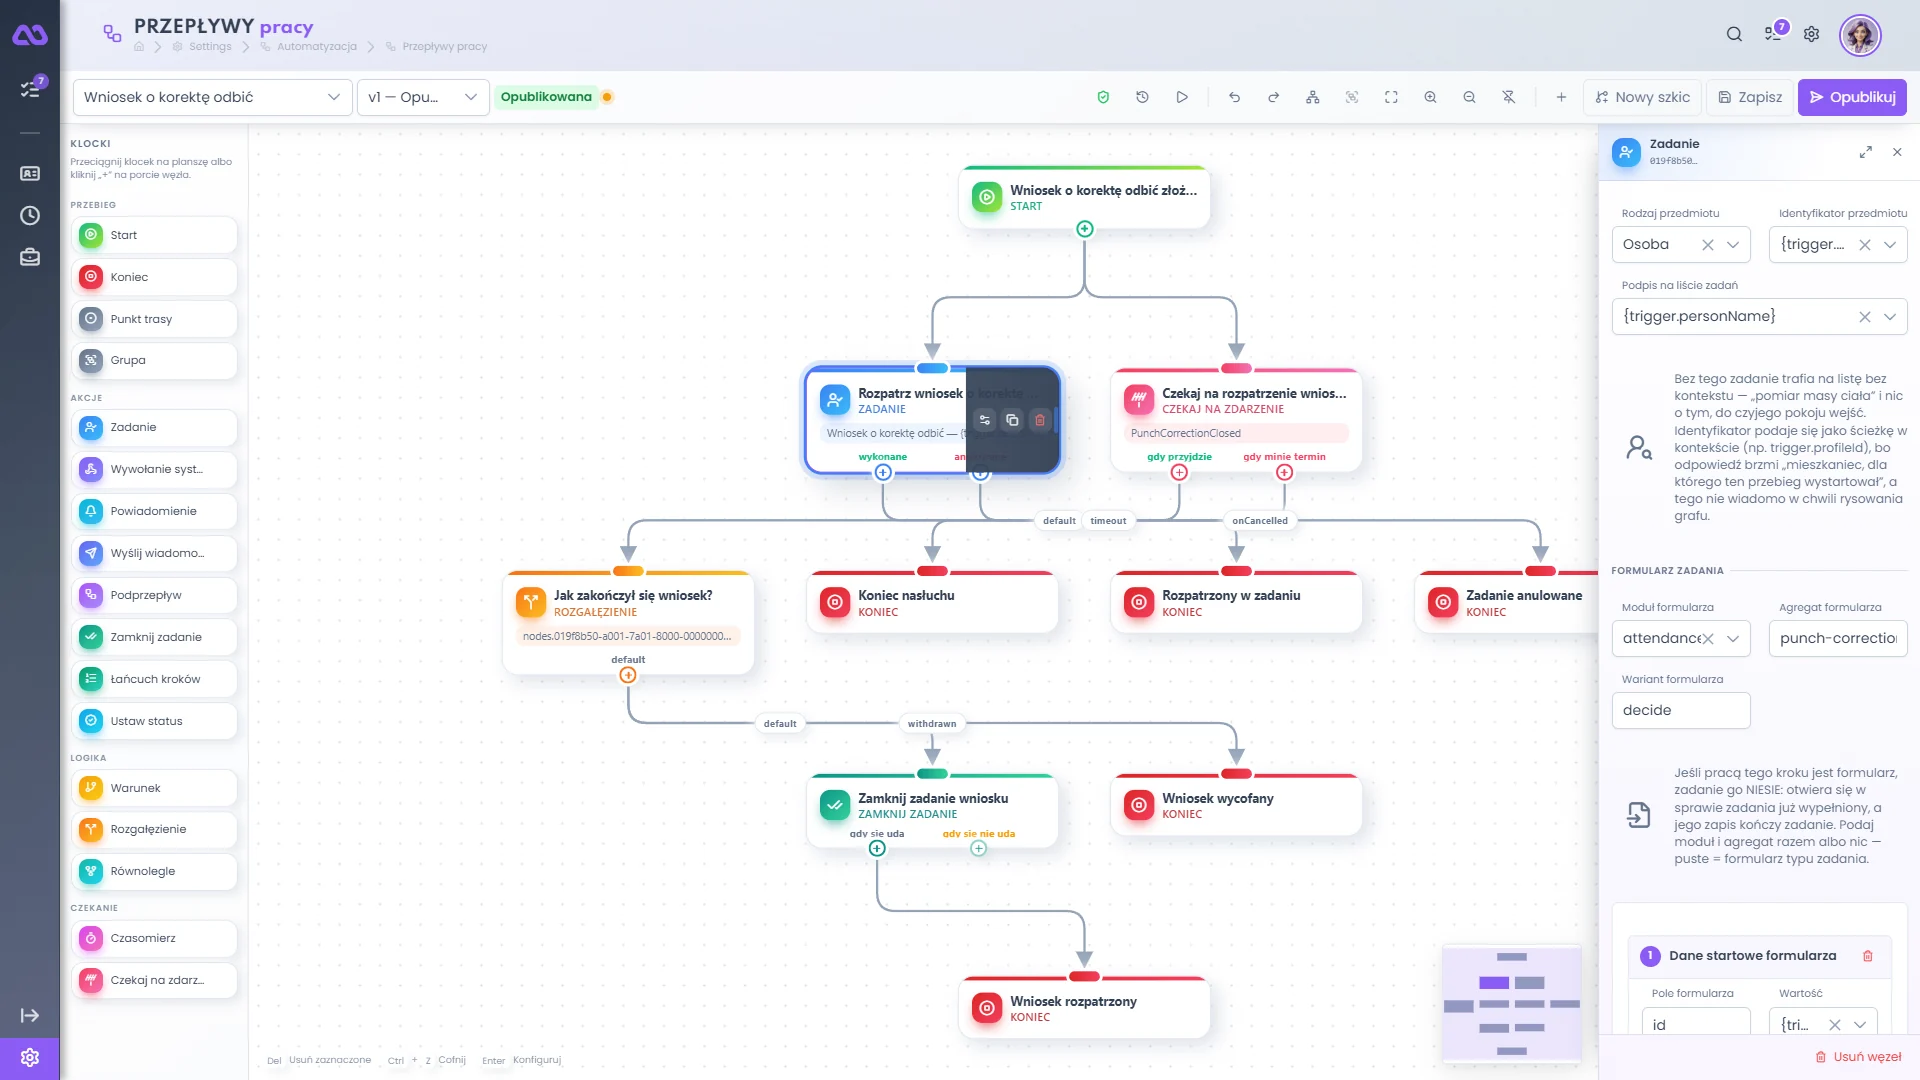This screenshot has height=1080, width=1920.
Task: Undo the last change in toolbar
Action: click(1234, 97)
